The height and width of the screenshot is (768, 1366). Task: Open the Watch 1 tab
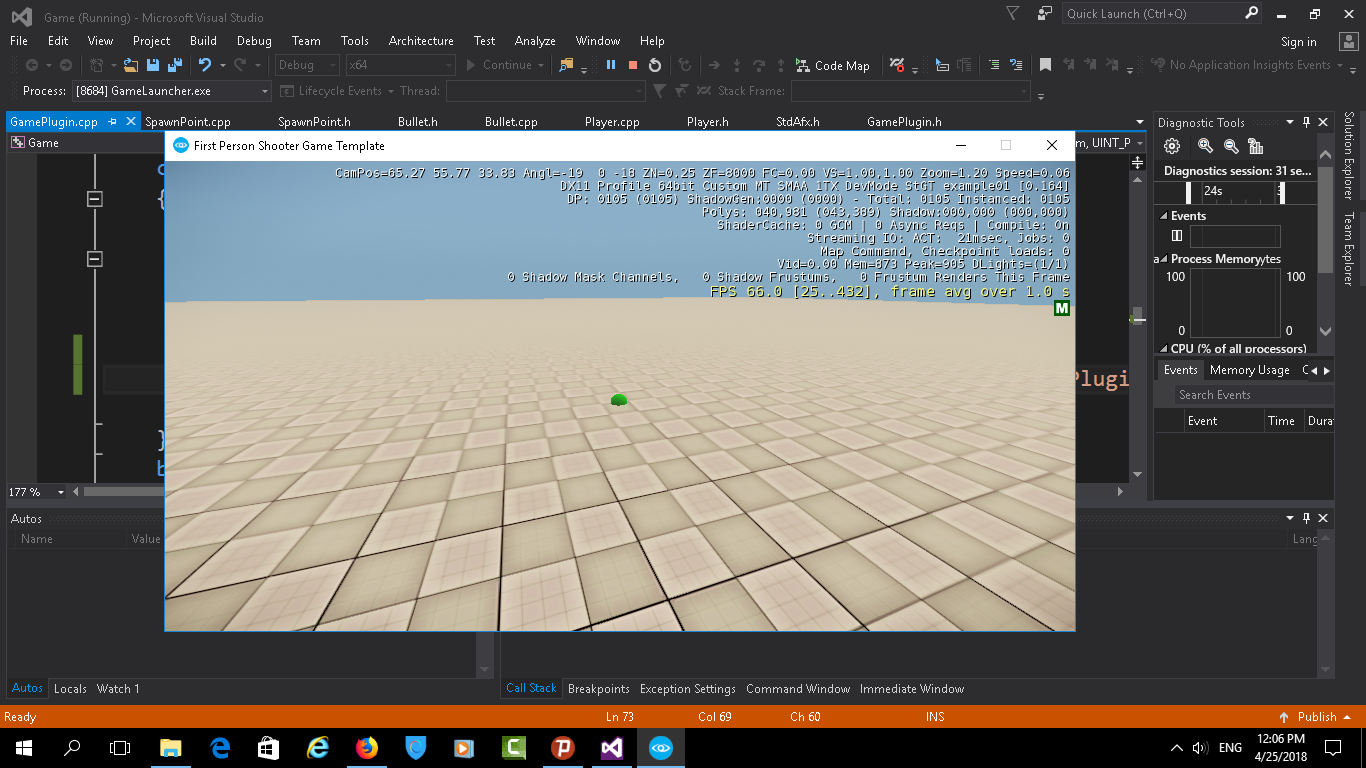[118, 689]
